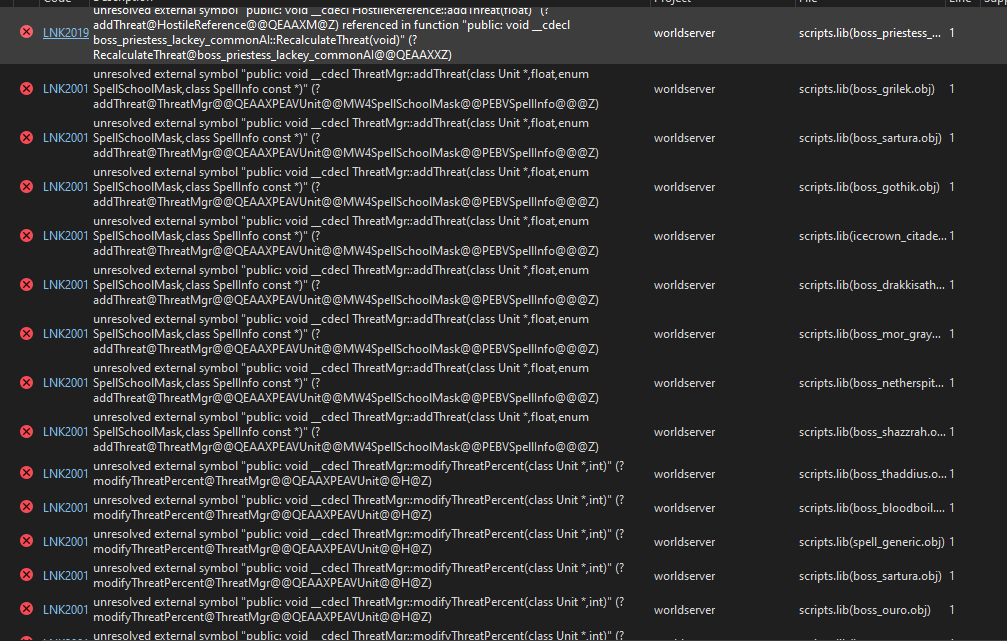
Task: Click the error icon on the boss_drakkisath row
Action: [26, 285]
